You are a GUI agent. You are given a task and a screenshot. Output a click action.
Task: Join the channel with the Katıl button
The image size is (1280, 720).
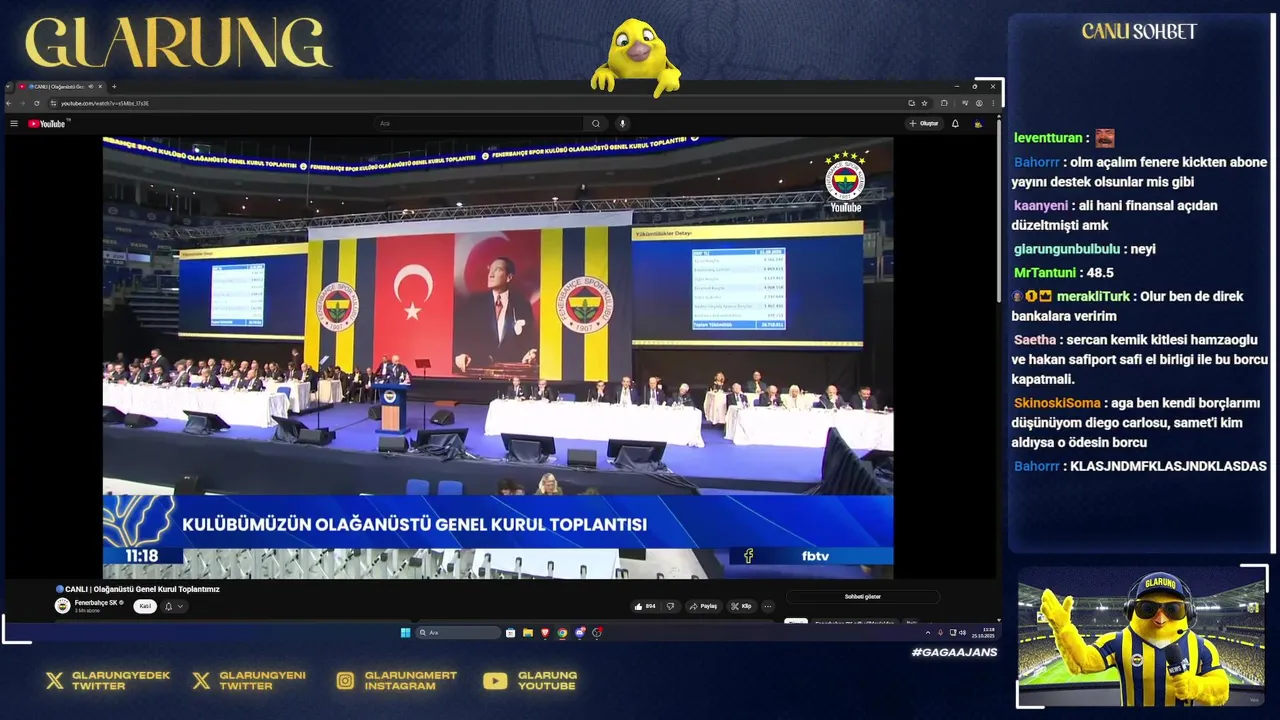click(145, 606)
